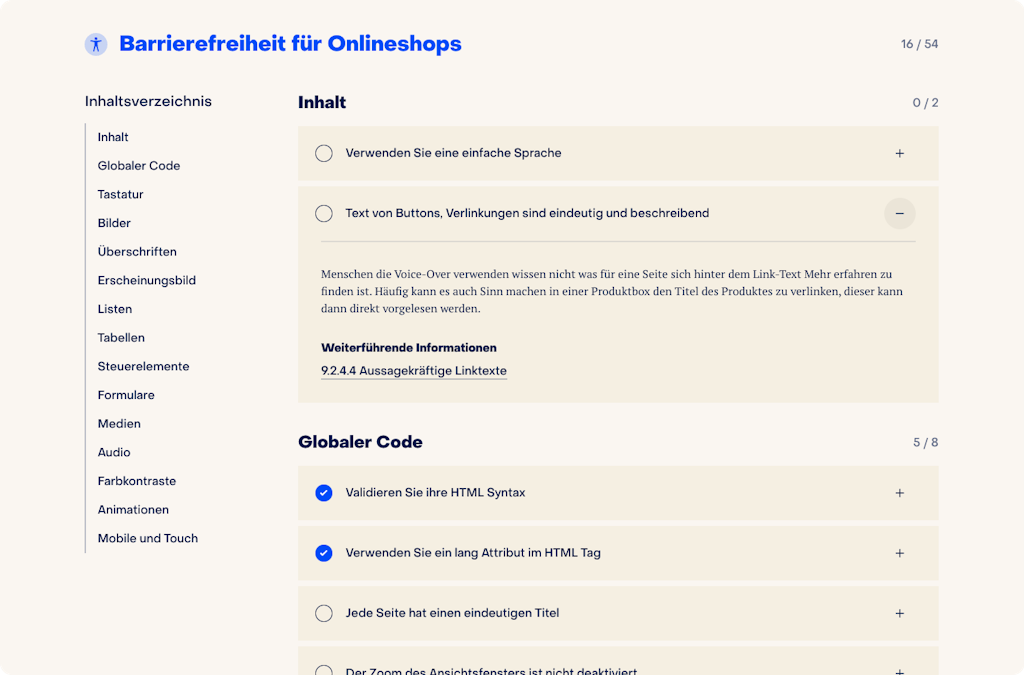Click 'Barrierefreiheit für Onlineshops' title link
The height and width of the screenshot is (675, 1024).
290,44
